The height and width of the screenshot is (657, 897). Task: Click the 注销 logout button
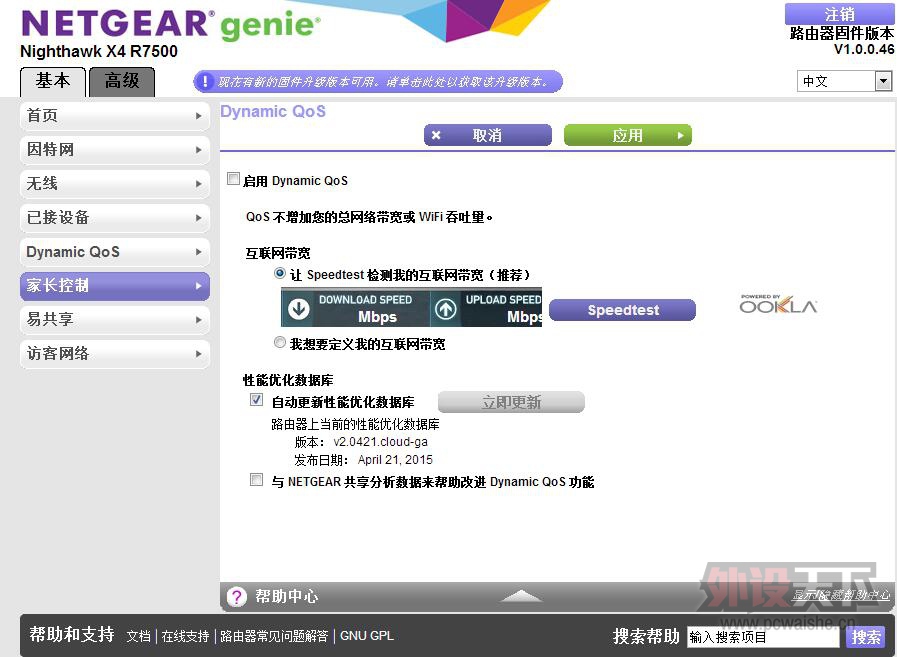pyautogui.click(x=839, y=14)
